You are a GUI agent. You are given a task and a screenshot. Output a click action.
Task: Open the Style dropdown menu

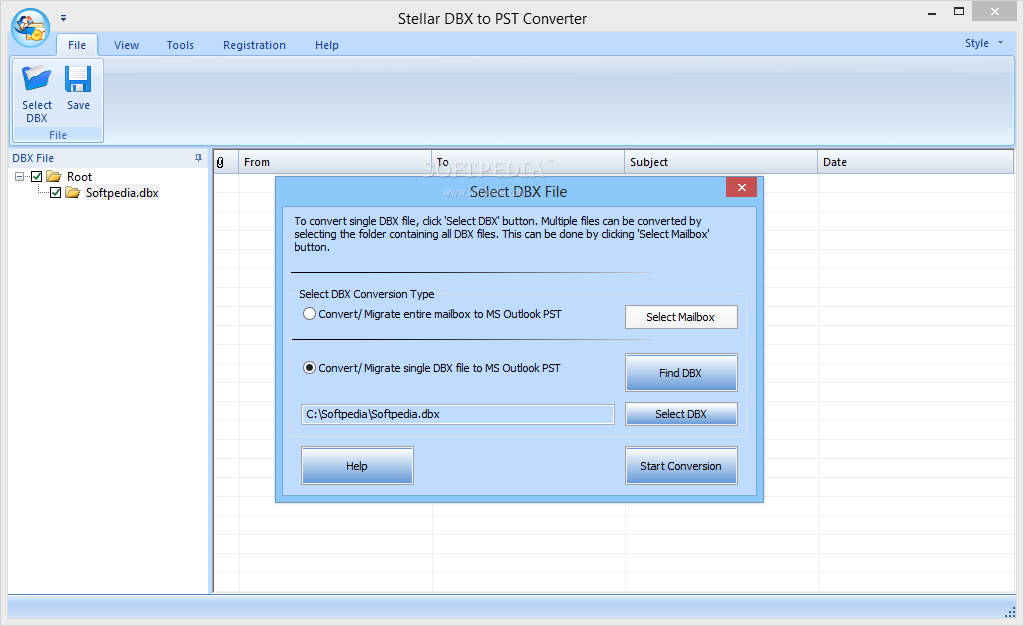point(984,43)
